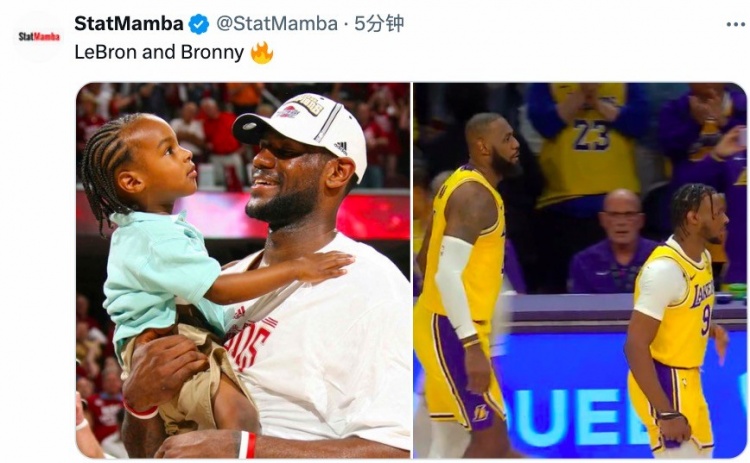Open the StatMamba profile avatar
The width and height of the screenshot is (750, 463).
point(39,37)
